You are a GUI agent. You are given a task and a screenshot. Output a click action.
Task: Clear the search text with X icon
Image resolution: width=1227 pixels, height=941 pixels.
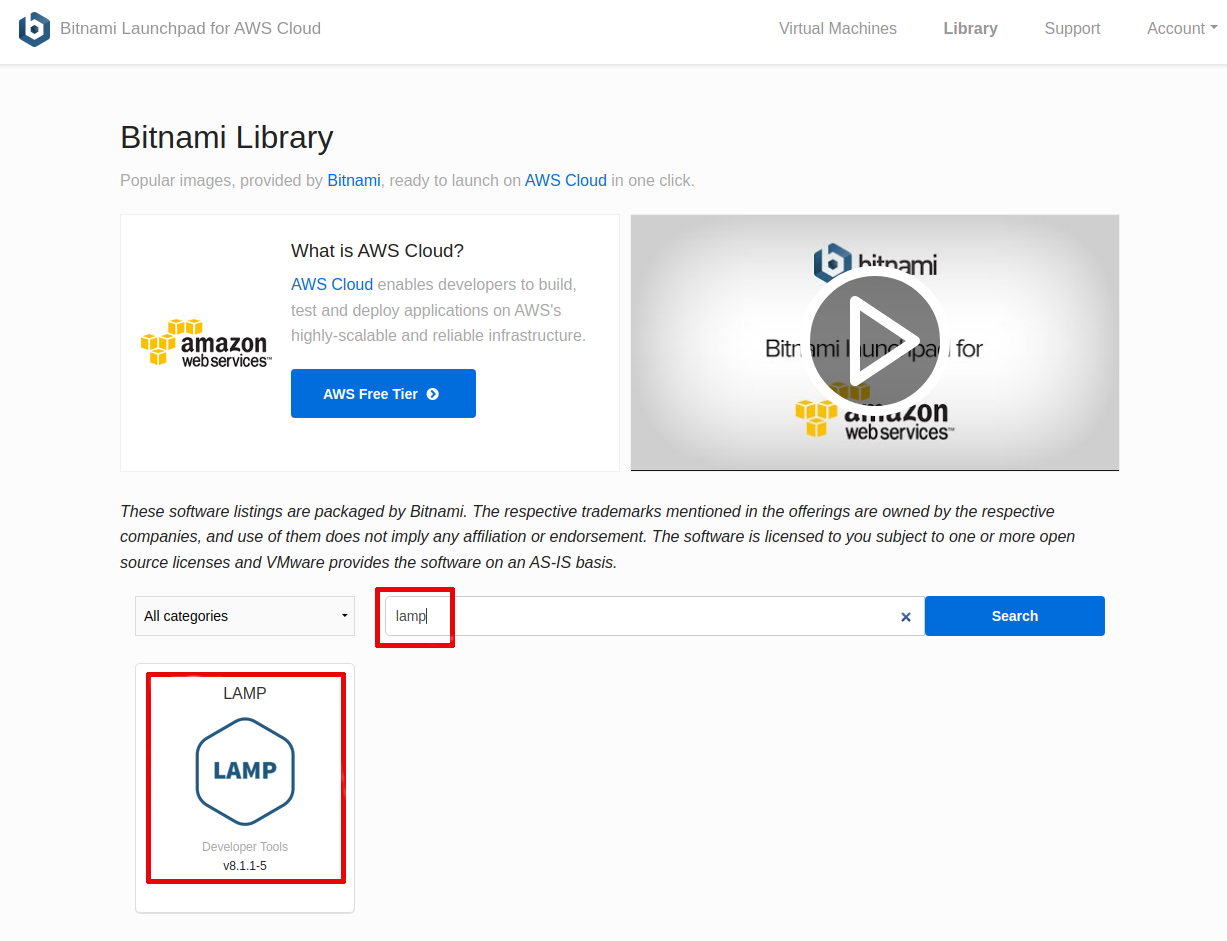point(906,617)
